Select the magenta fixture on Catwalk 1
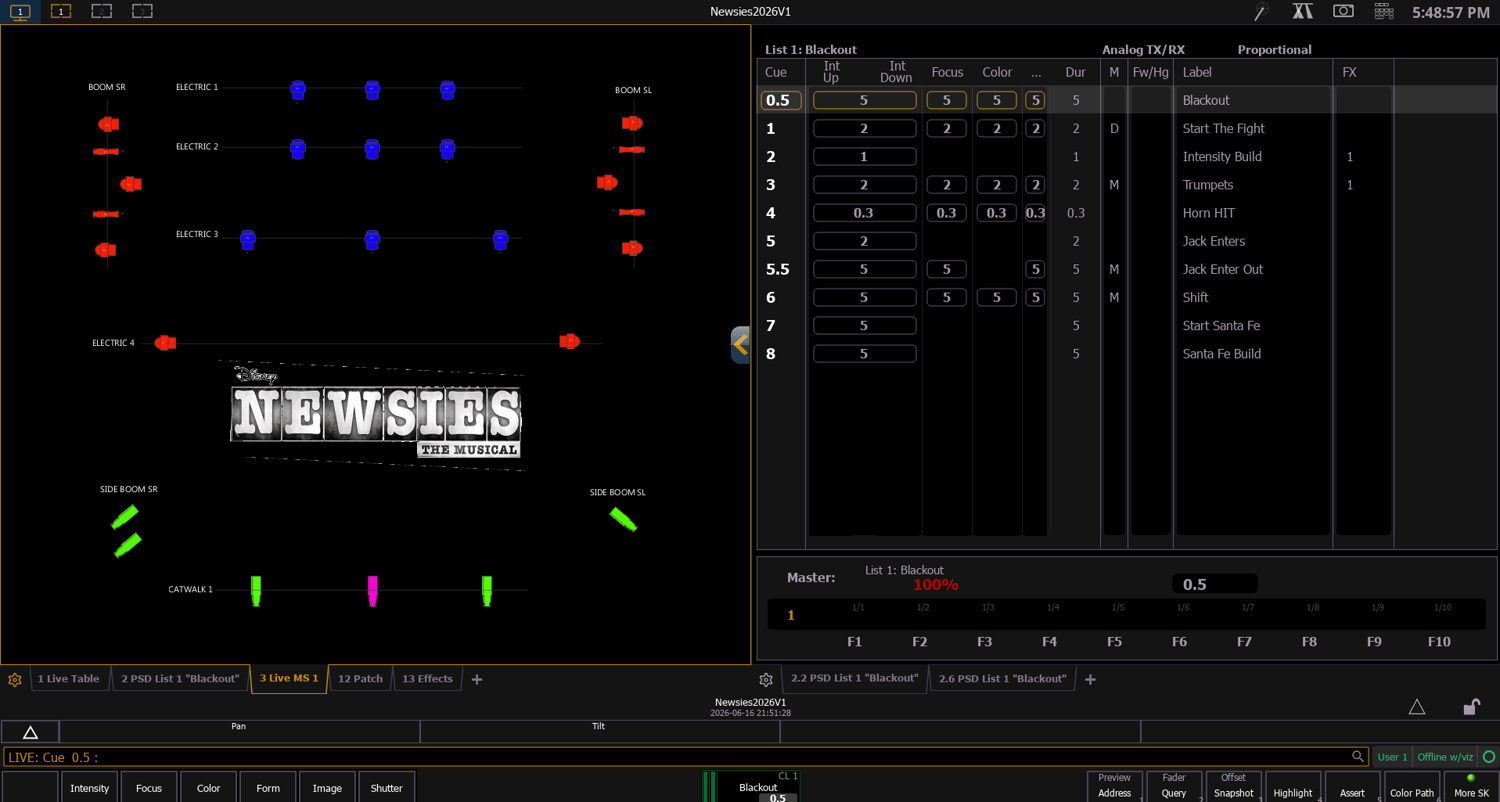Image resolution: width=1500 pixels, height=802 pixels. (x=372, y=590)
